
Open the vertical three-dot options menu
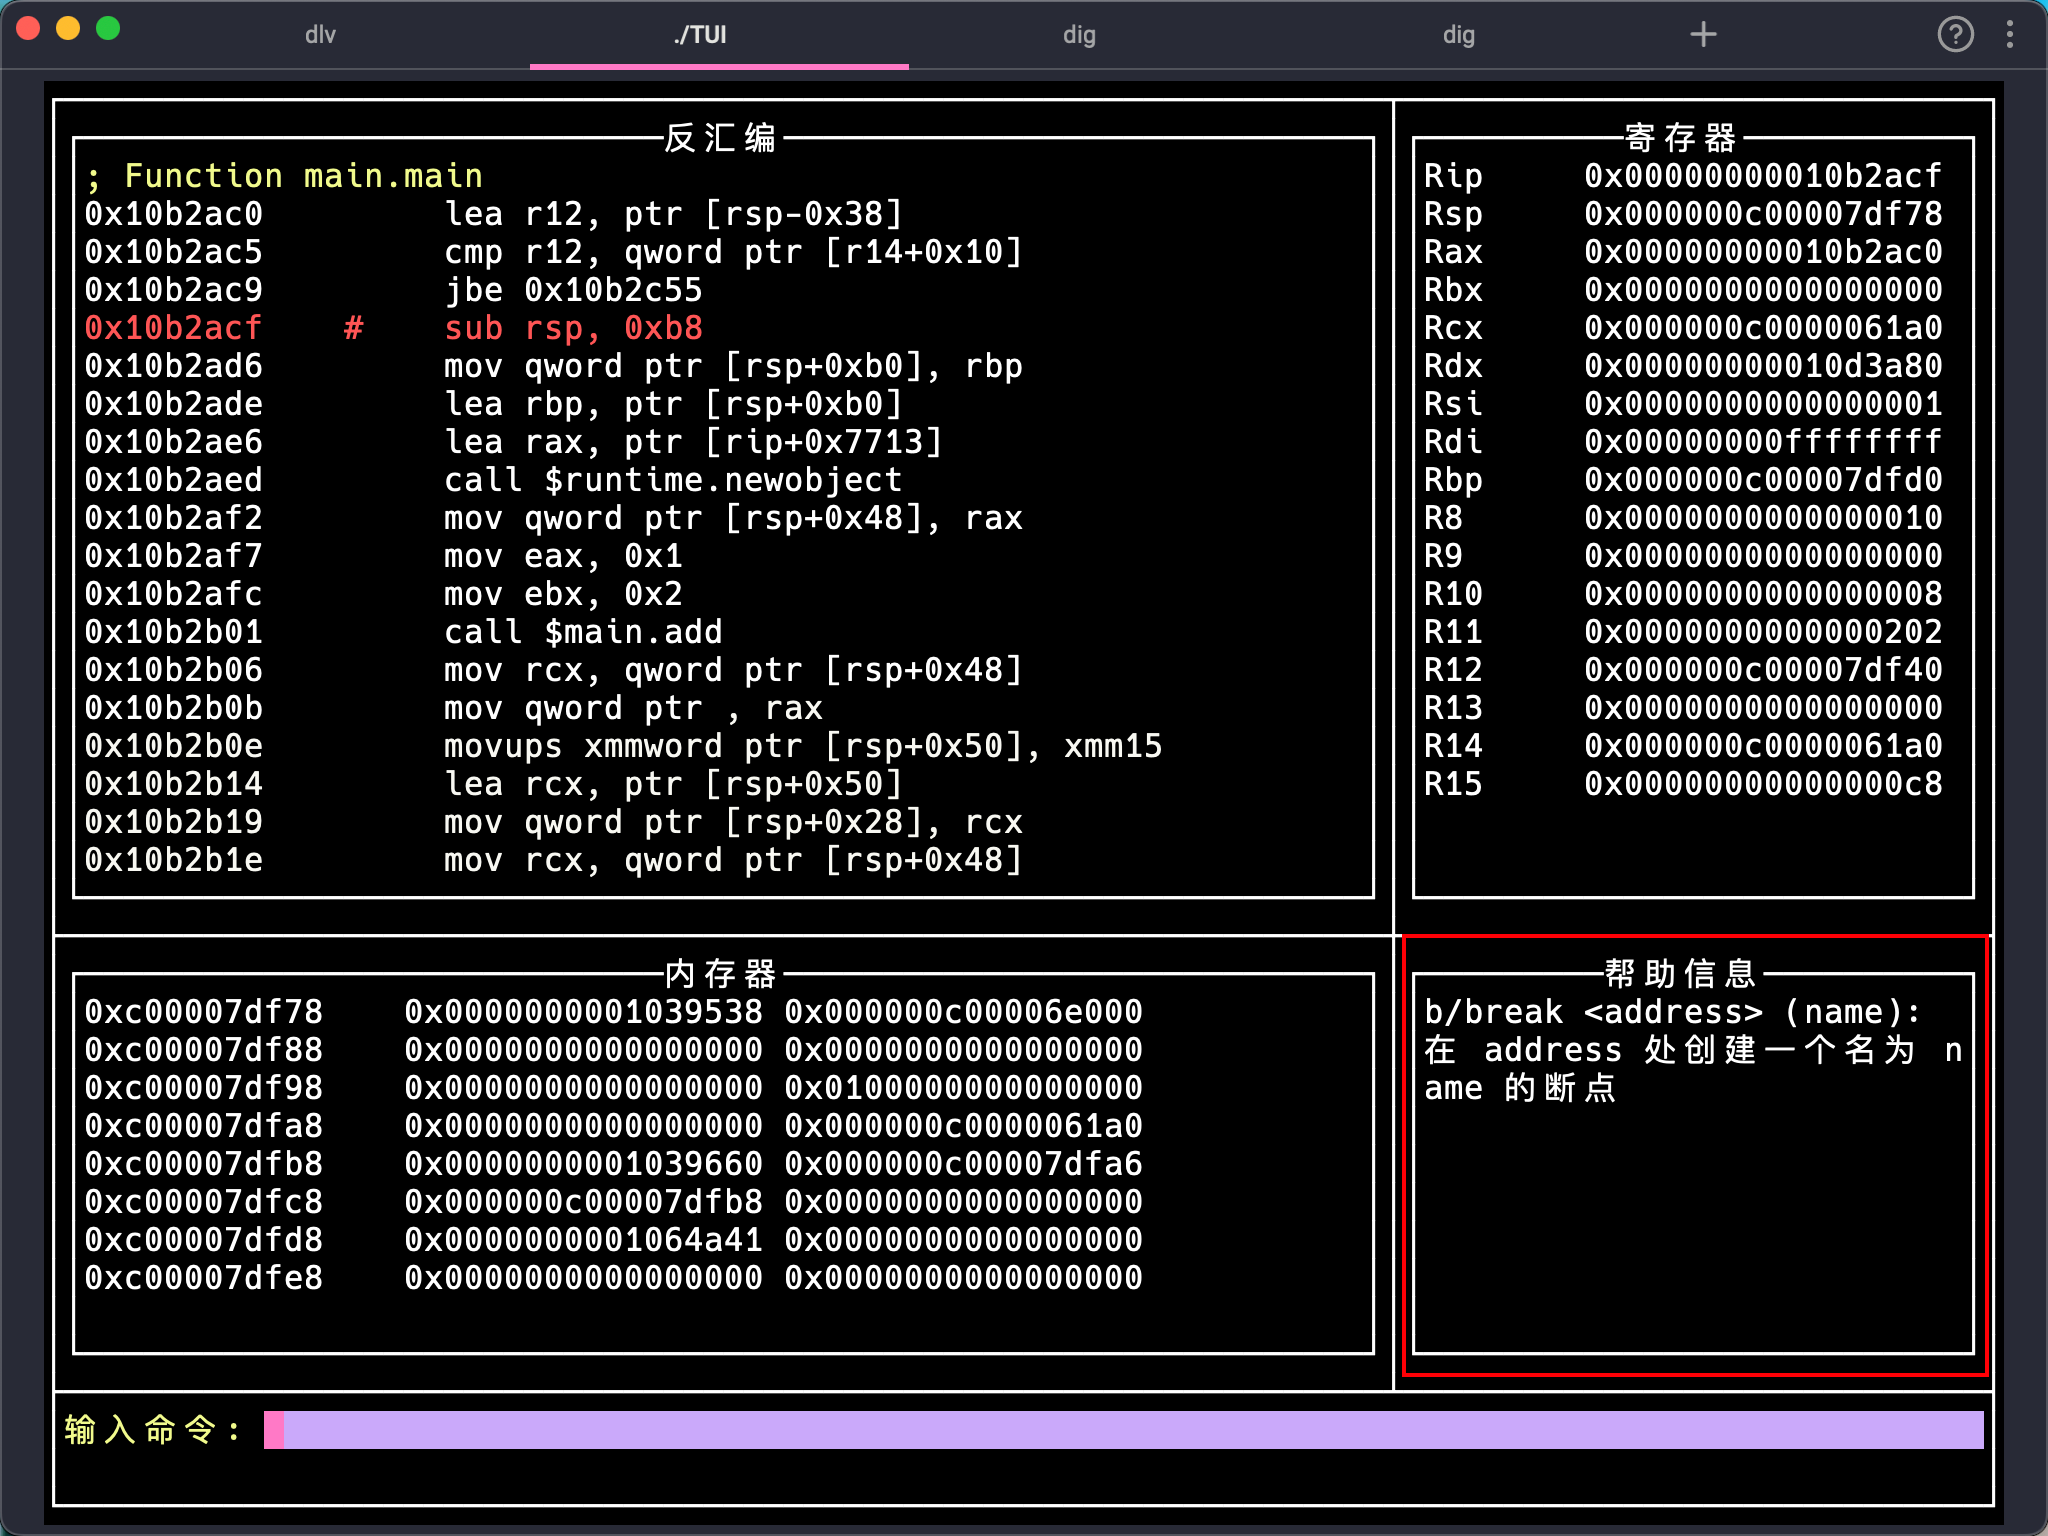pyautogui.click(x=2010, y=35)
